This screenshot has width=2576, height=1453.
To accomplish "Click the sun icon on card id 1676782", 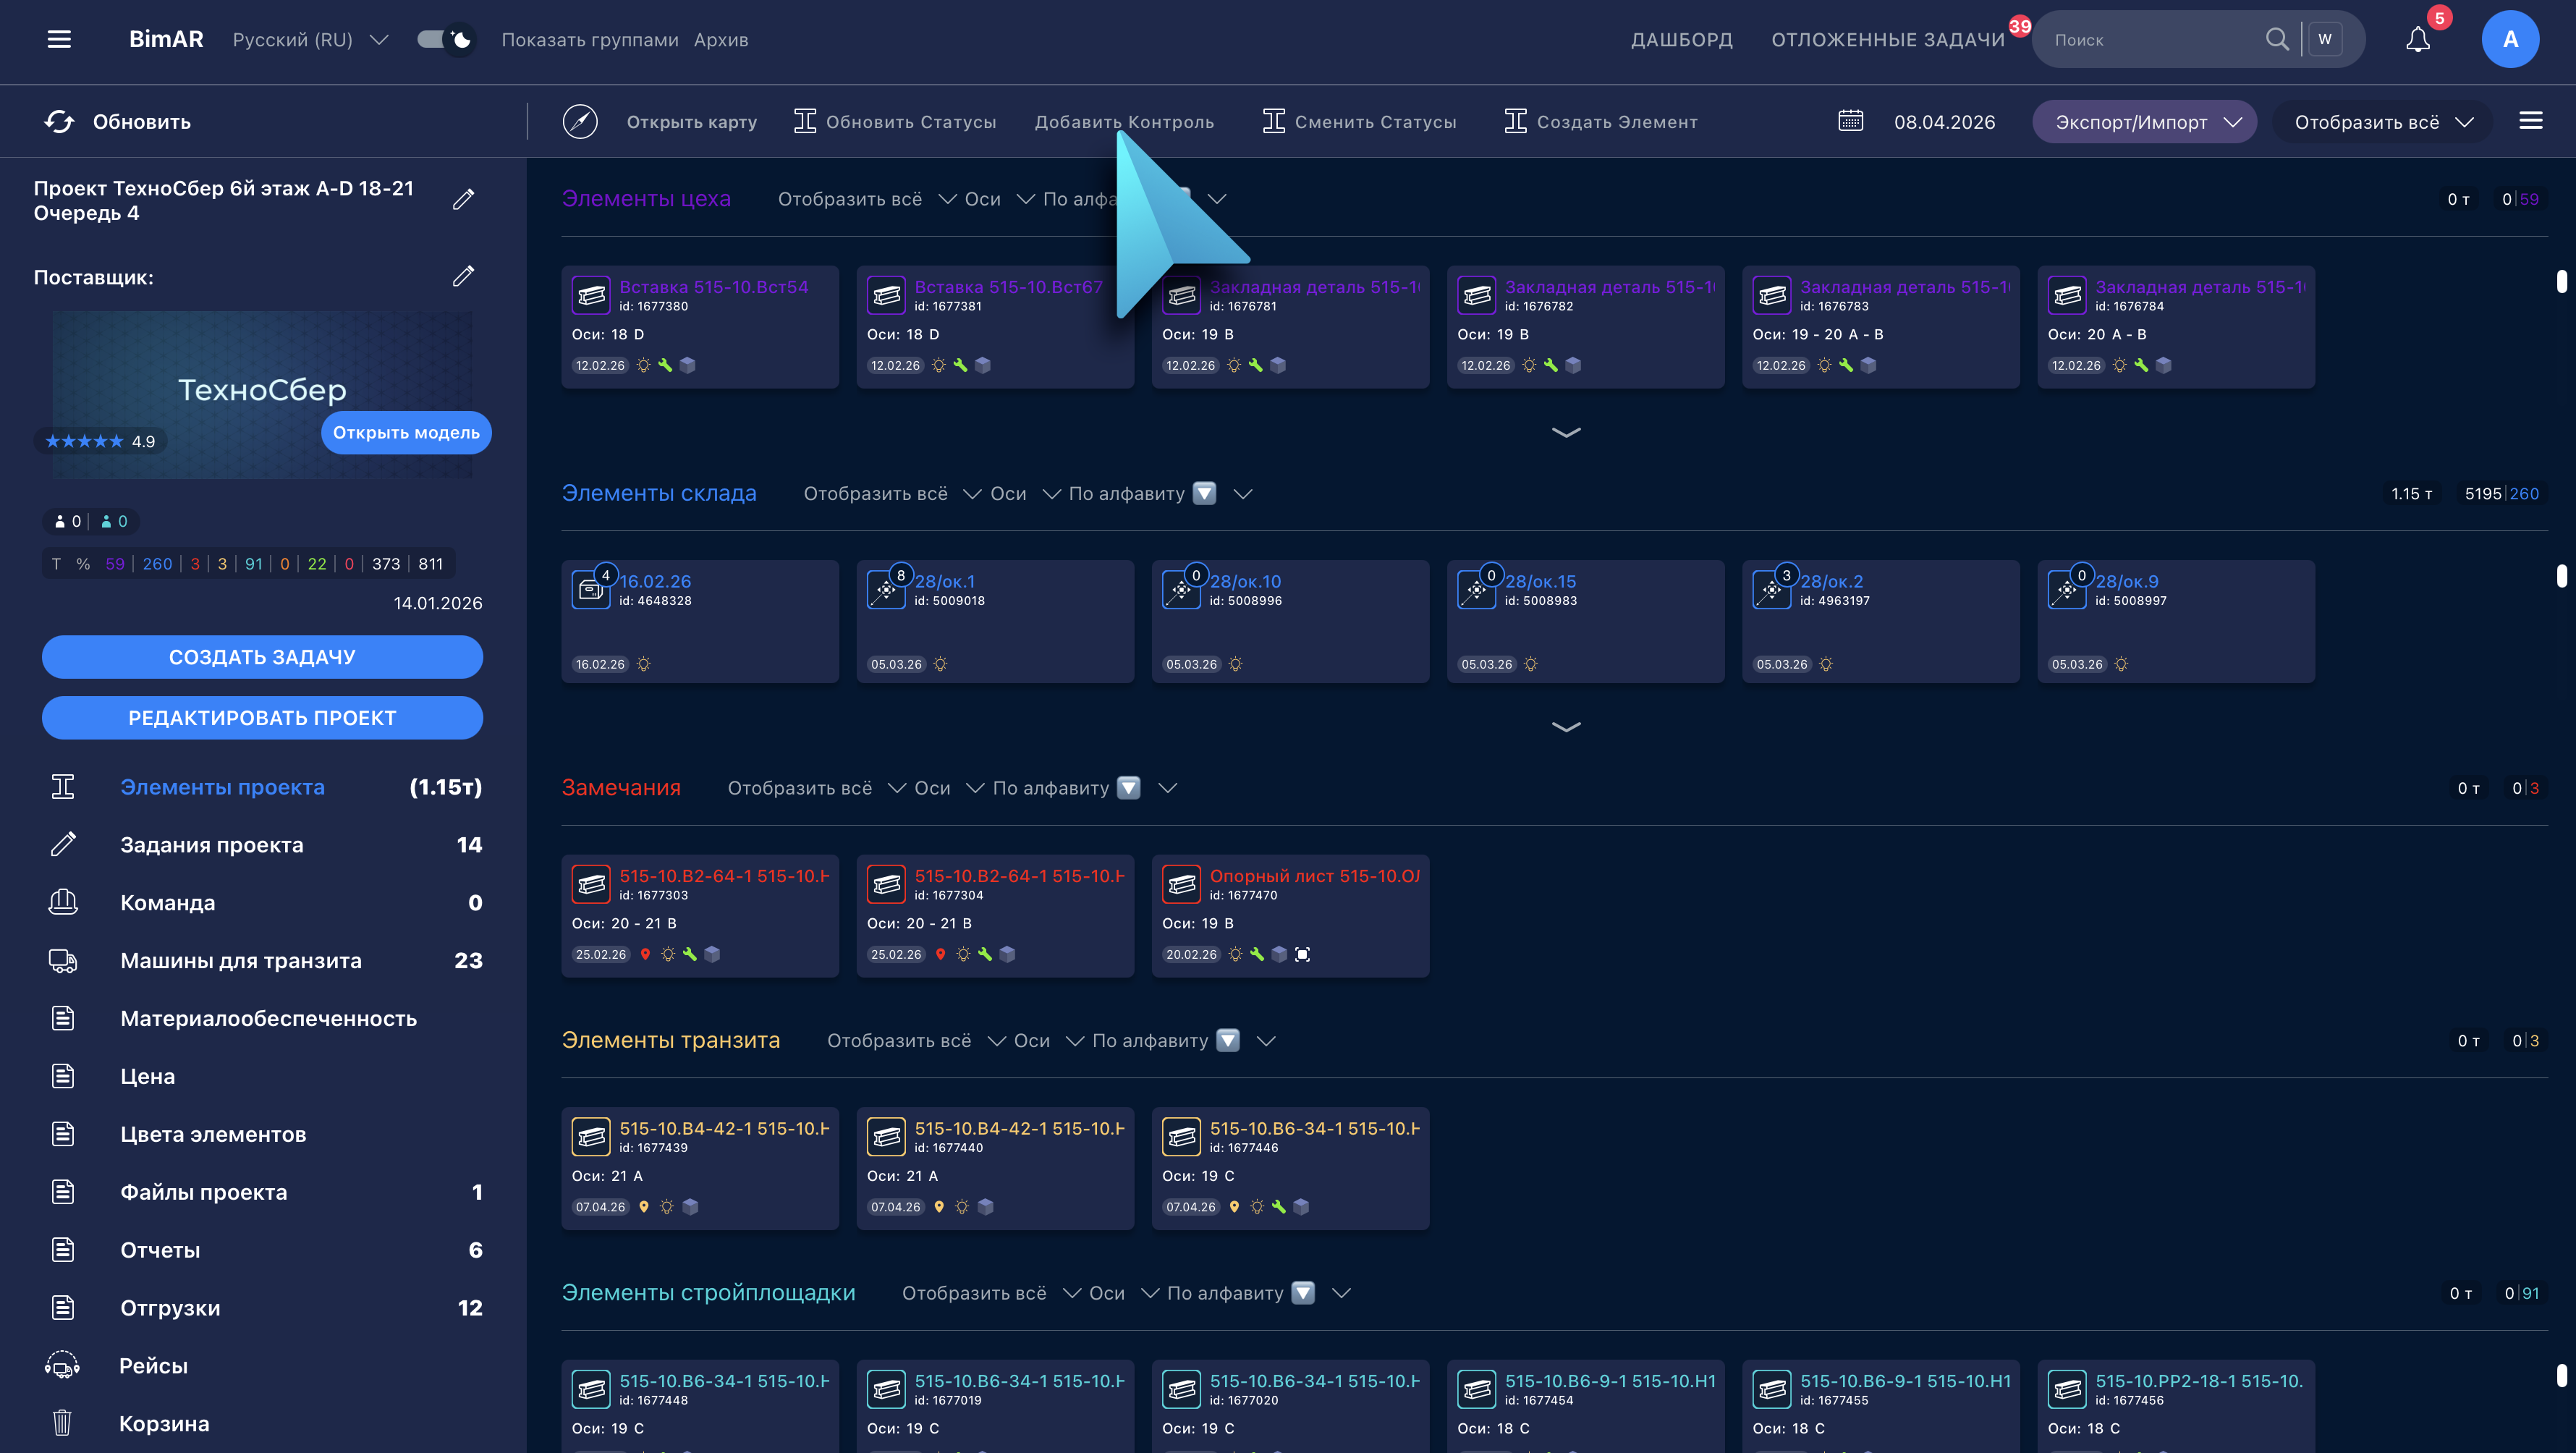I will (1529, 365).
